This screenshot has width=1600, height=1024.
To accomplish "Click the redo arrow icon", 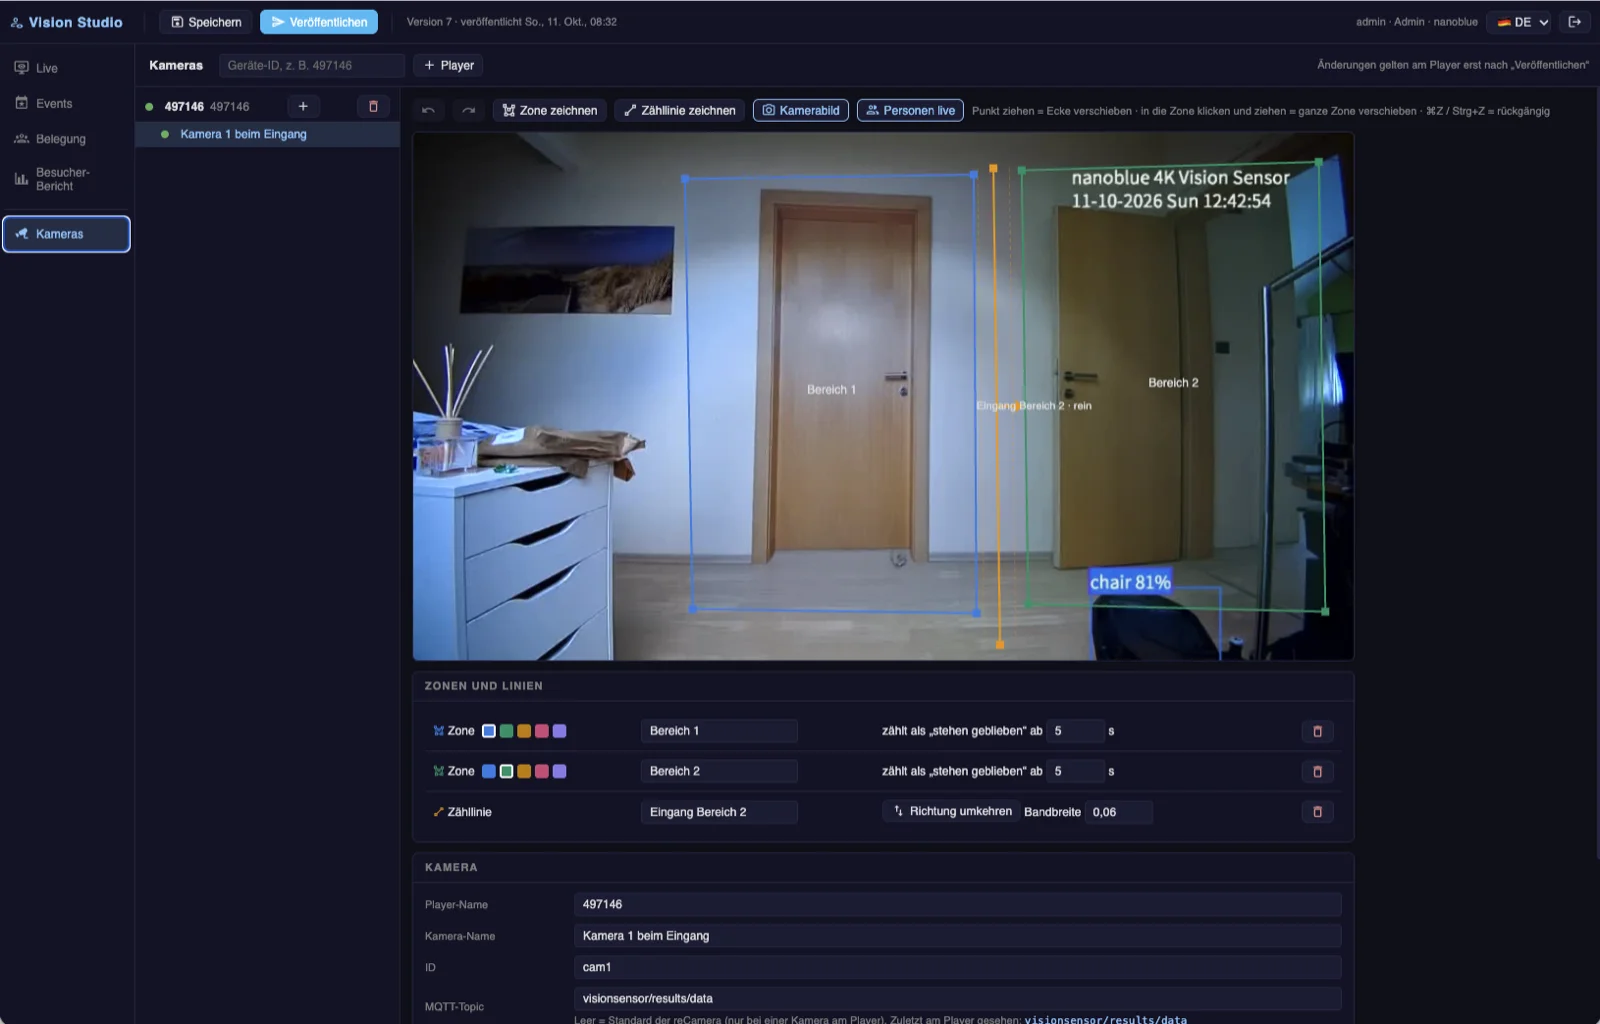I will [468, 110].
